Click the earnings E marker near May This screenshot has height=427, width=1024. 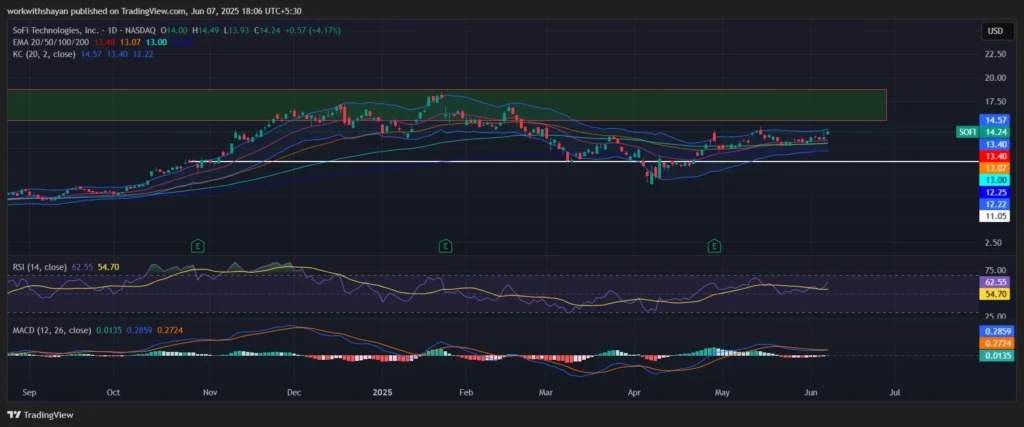[714, 246]
